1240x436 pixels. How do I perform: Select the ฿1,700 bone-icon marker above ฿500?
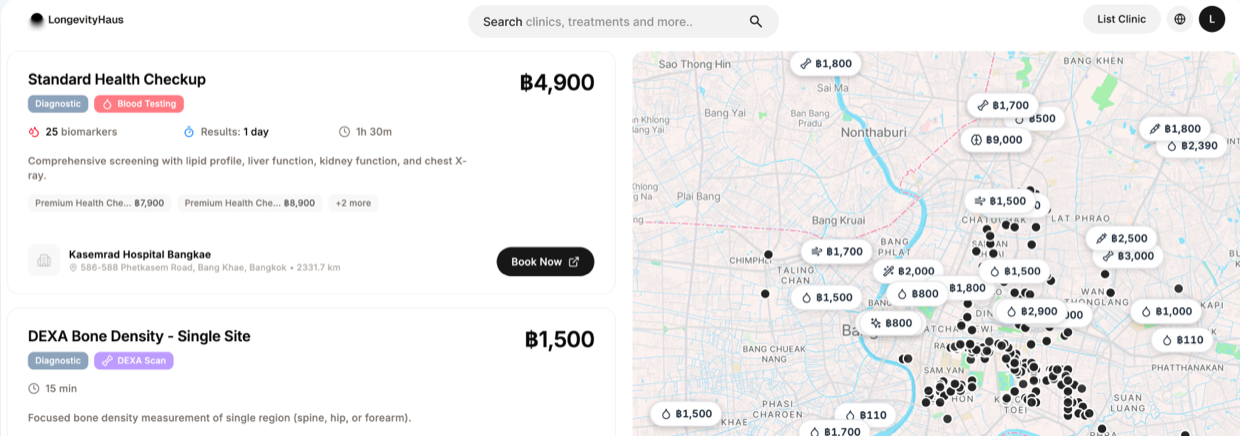pyautogui.click(x=1003, y=105)
